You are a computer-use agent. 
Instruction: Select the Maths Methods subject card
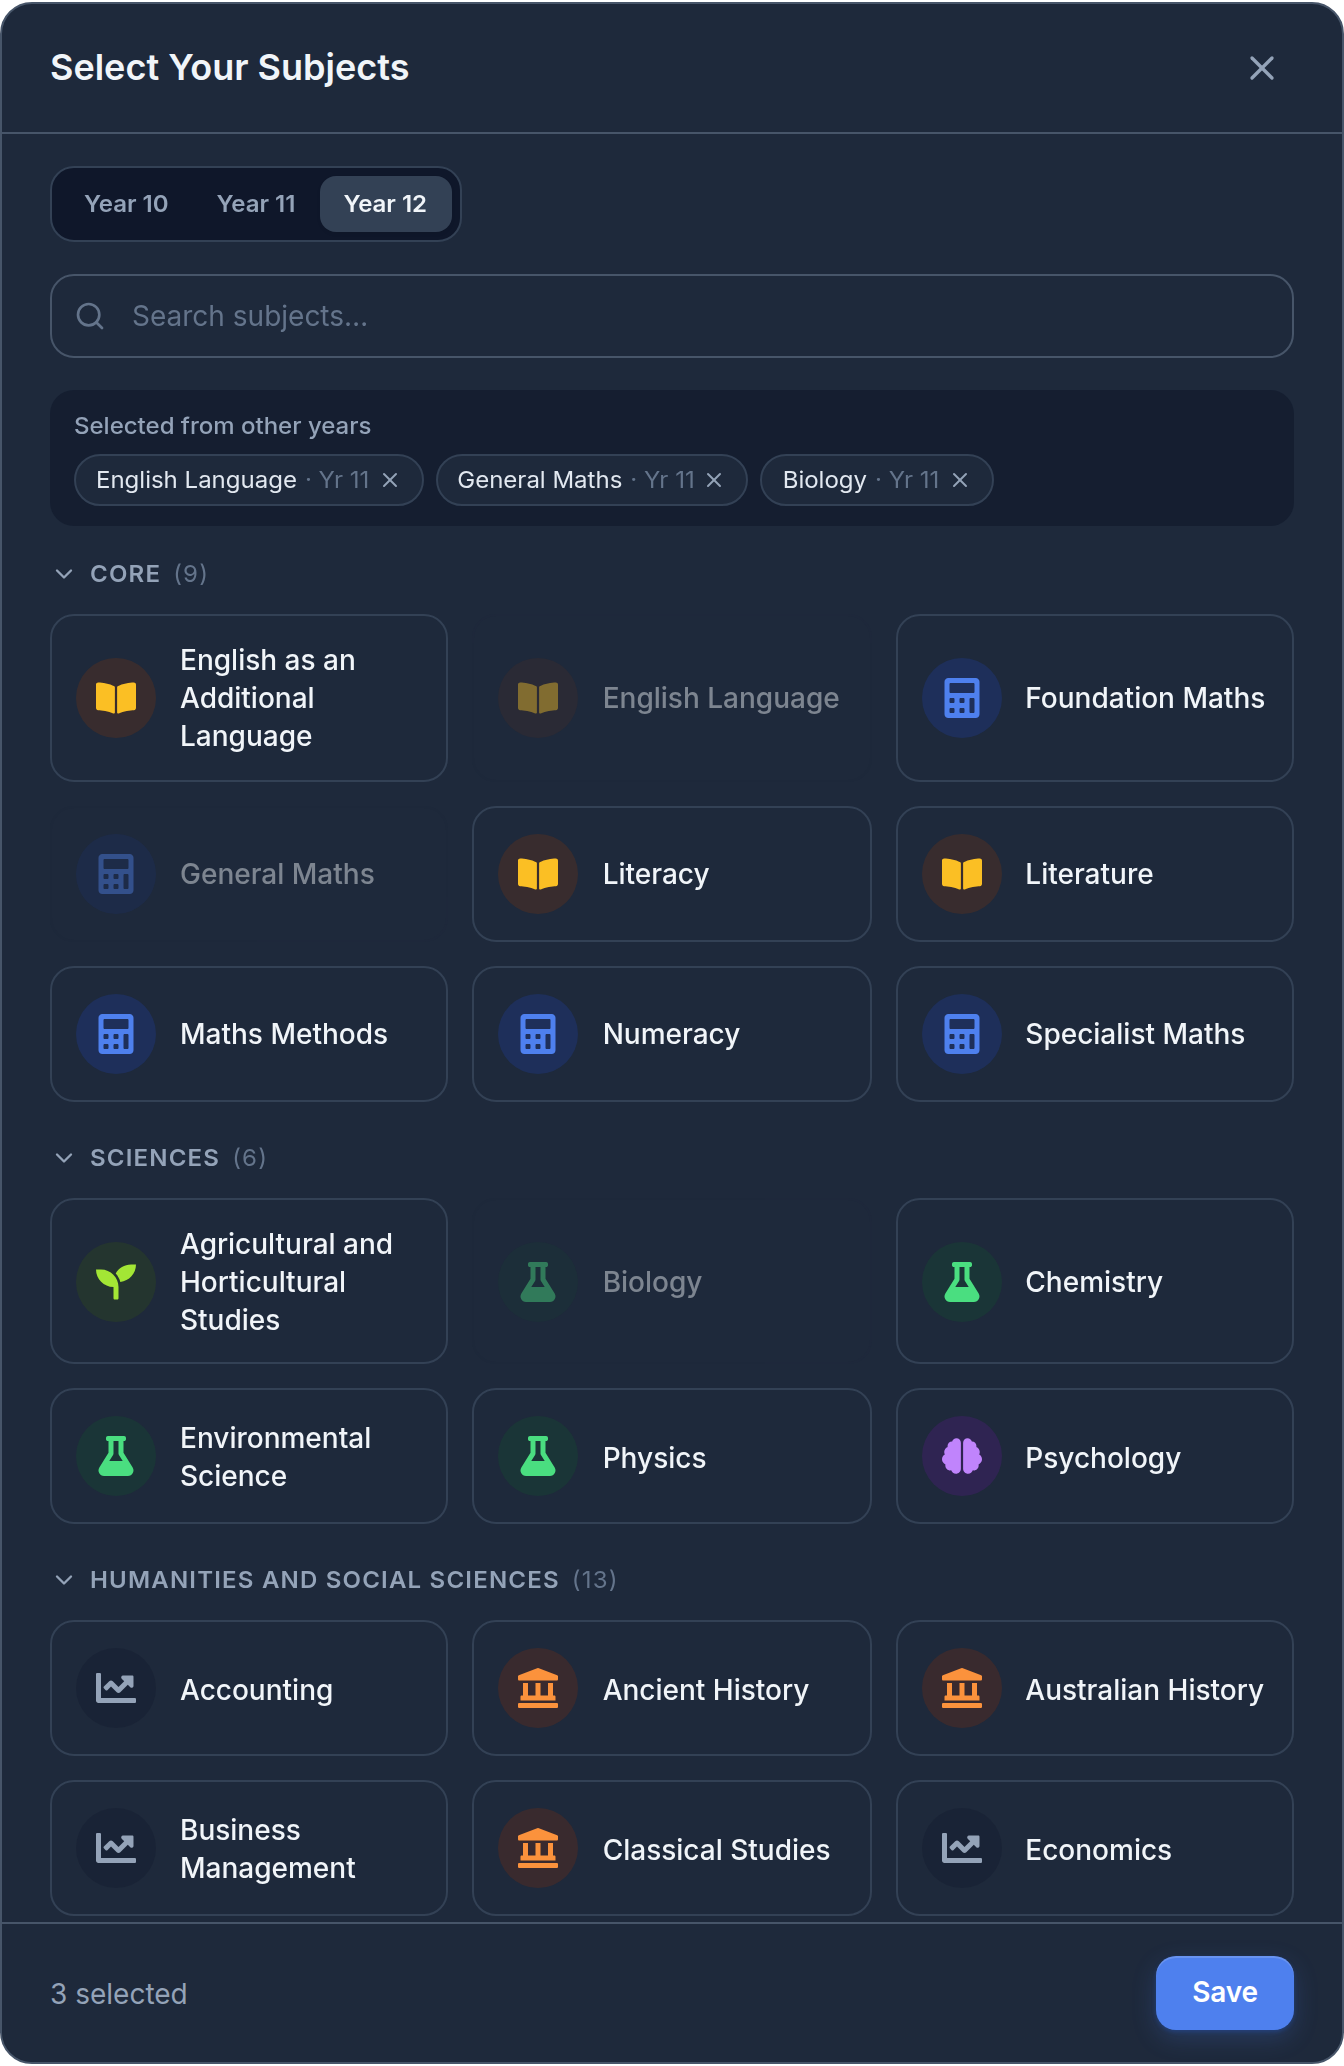pyautogui.click(x=249, y=1034)
